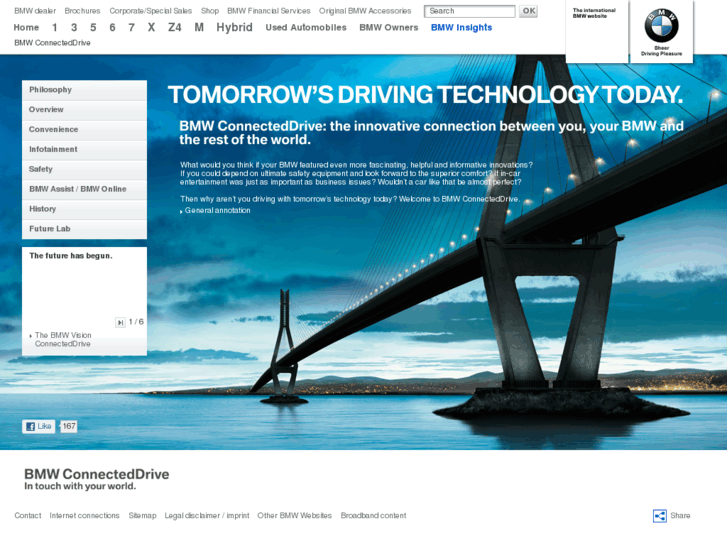Click the Search input field
727x545 pixels.
[x=469, y=11]
